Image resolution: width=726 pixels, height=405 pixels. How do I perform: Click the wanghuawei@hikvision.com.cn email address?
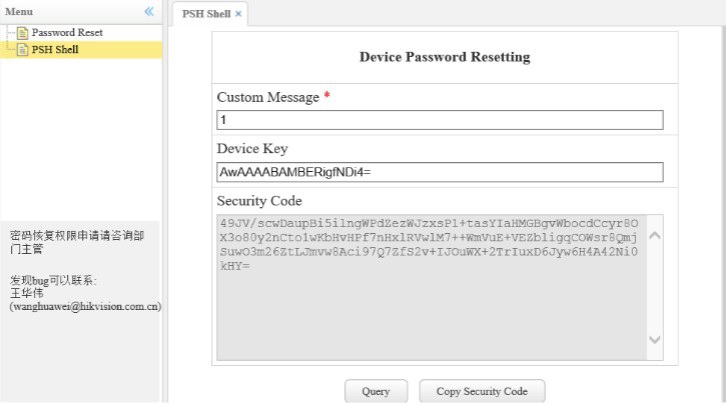(x=85, y=307)
